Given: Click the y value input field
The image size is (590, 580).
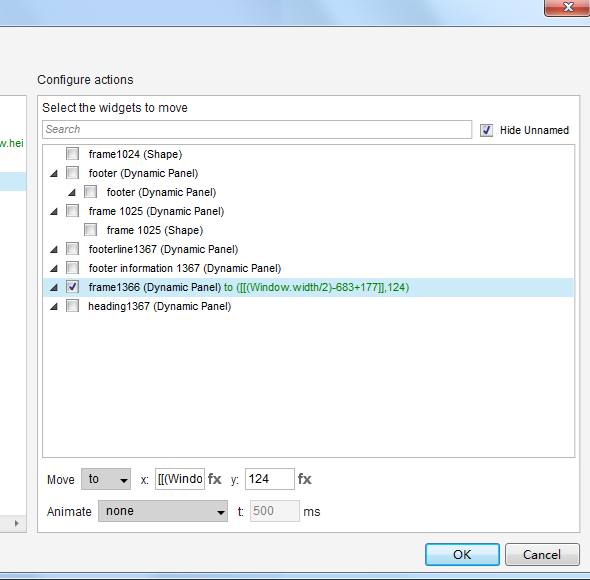Looking at the screenshot, I should [270, 479].
